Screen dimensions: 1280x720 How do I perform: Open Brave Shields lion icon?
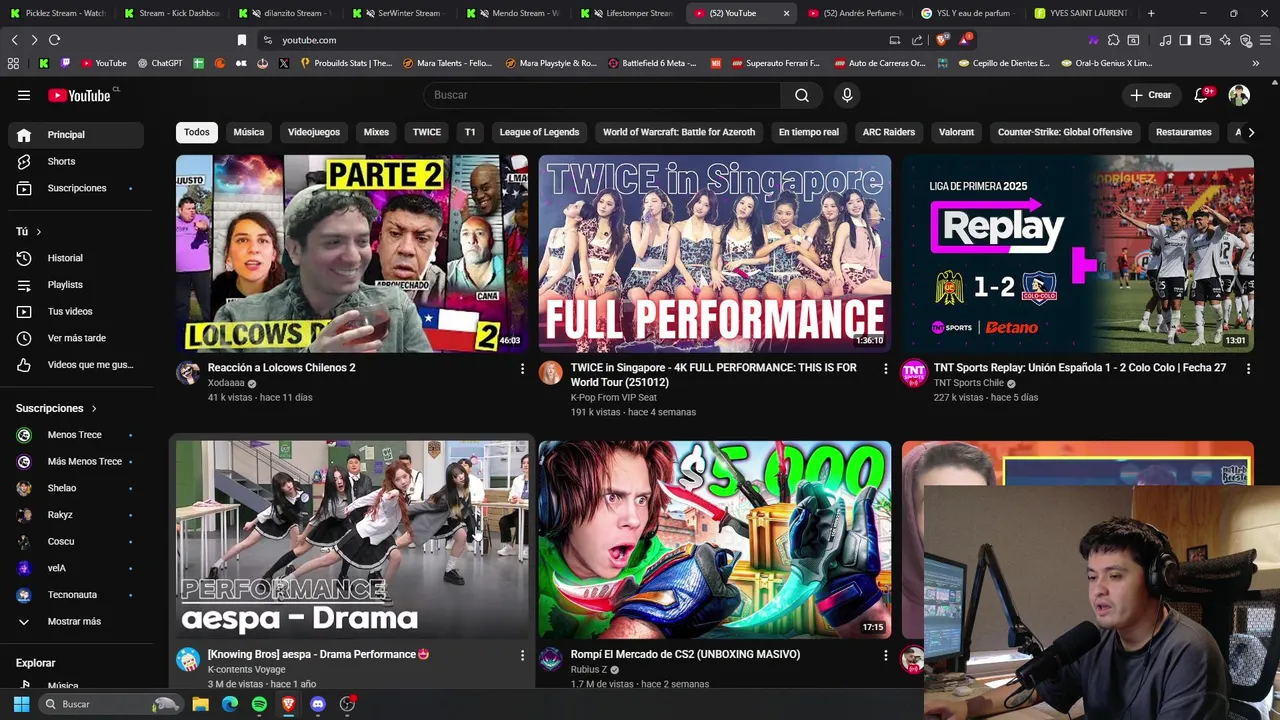pos(941,40)
